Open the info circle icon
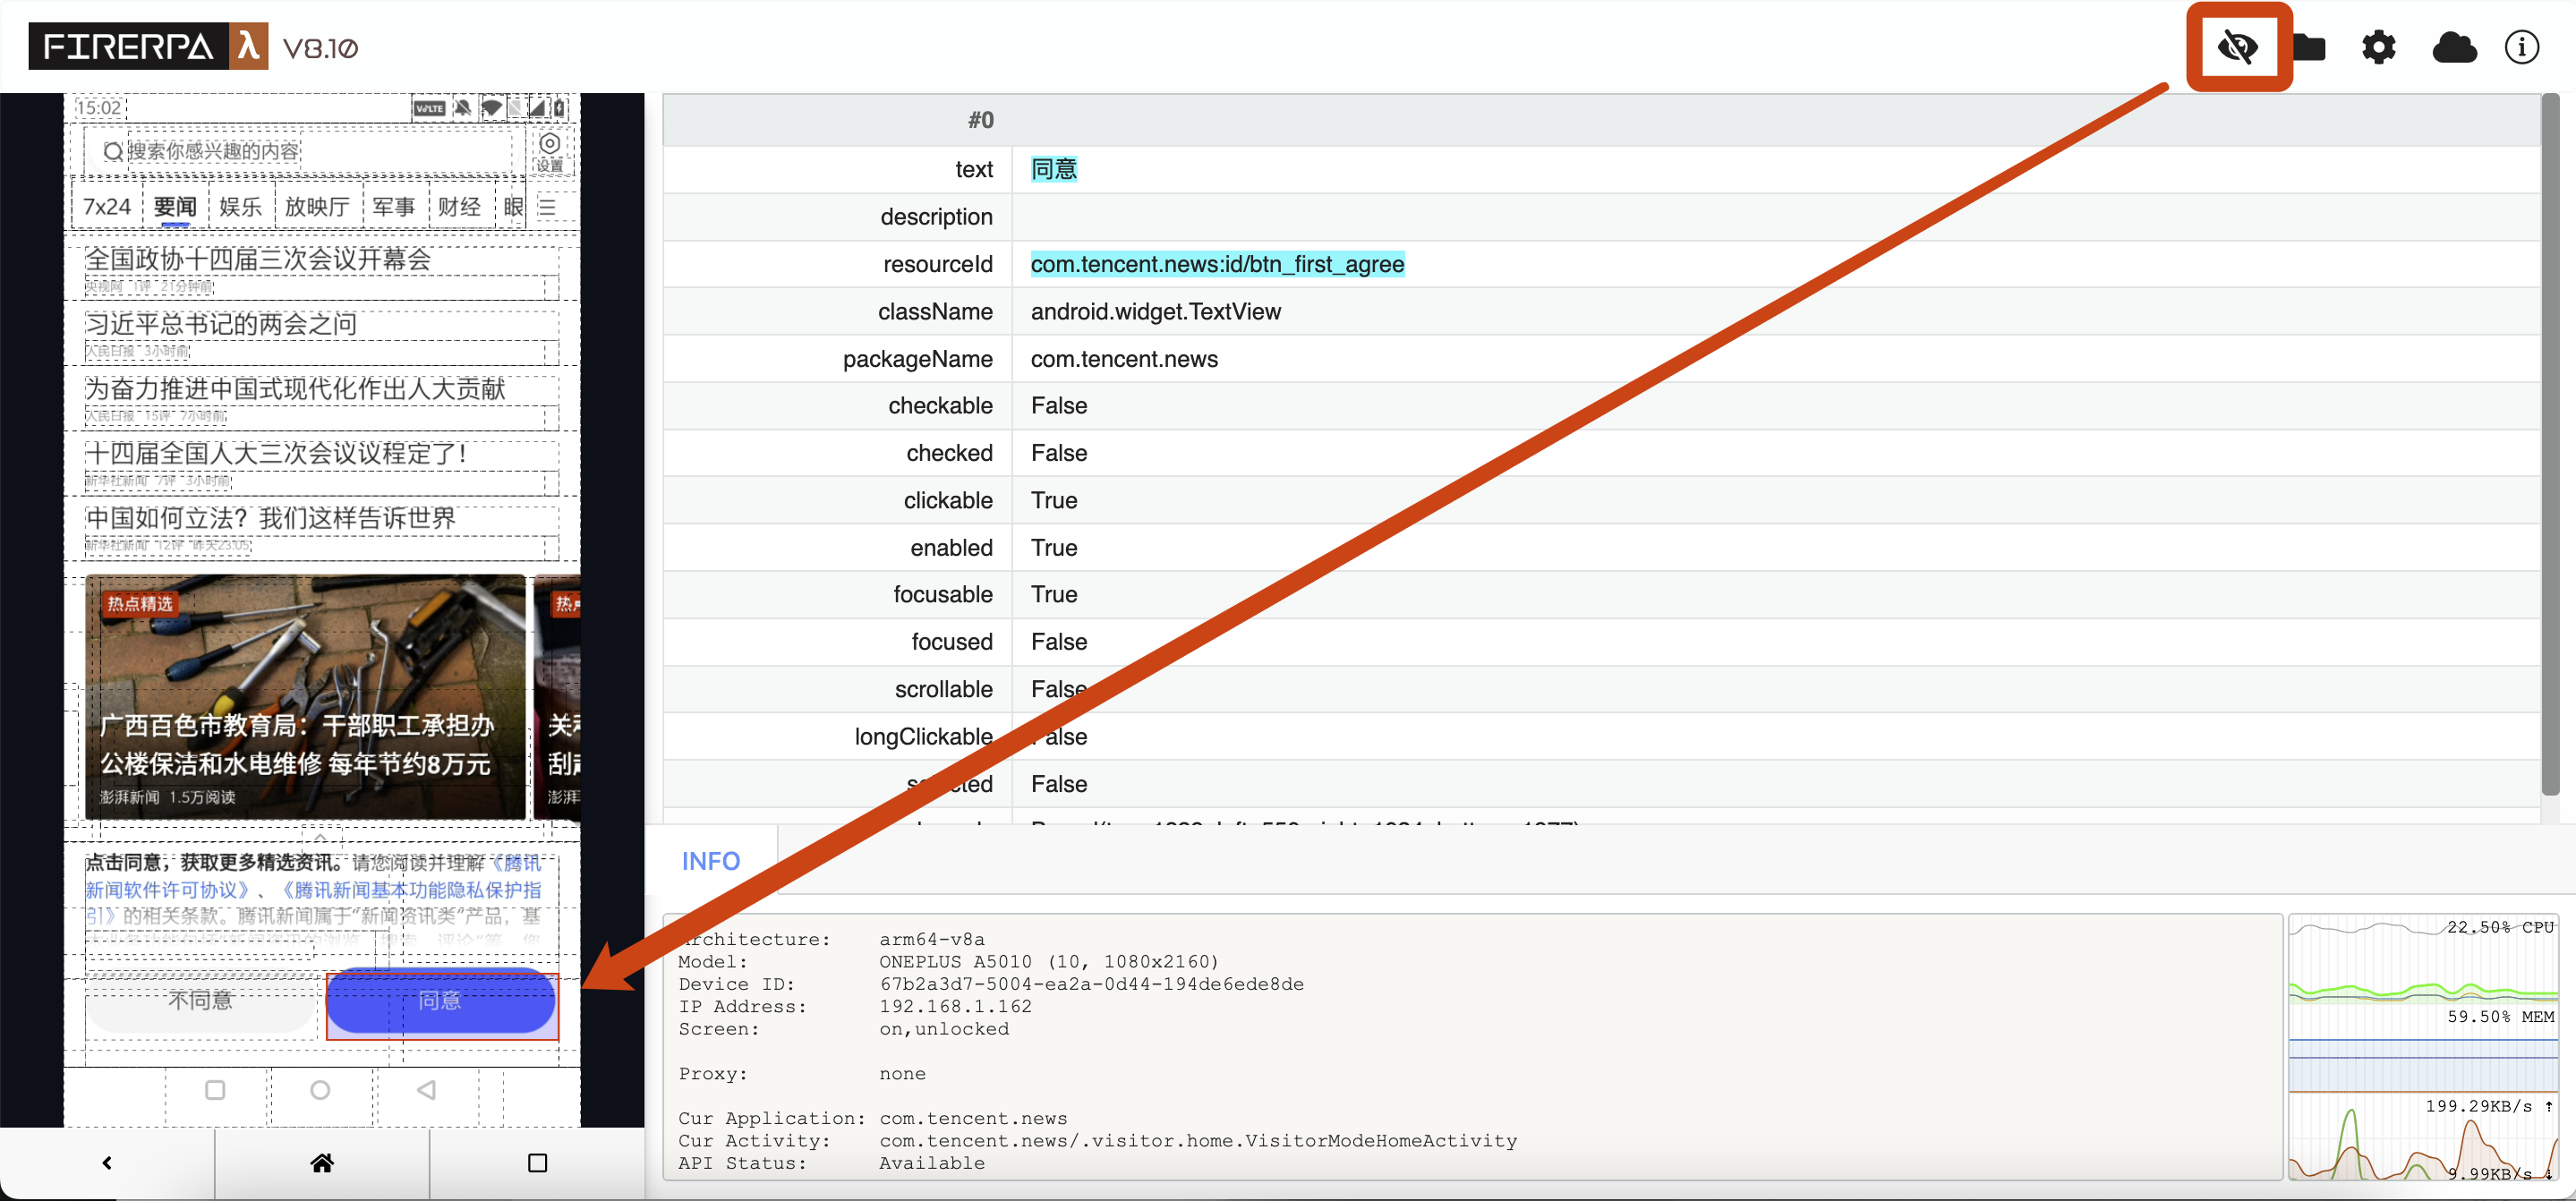 (x=2521, y=47)
